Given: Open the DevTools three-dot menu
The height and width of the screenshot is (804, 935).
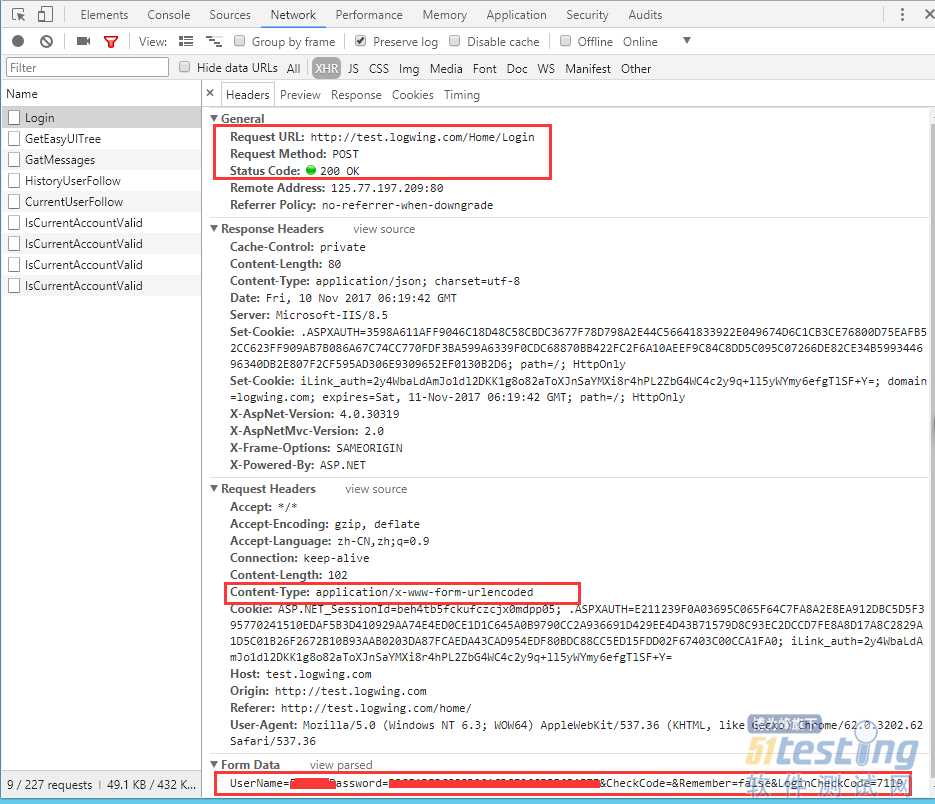Looking at the screenshot, I should point(902,14).
